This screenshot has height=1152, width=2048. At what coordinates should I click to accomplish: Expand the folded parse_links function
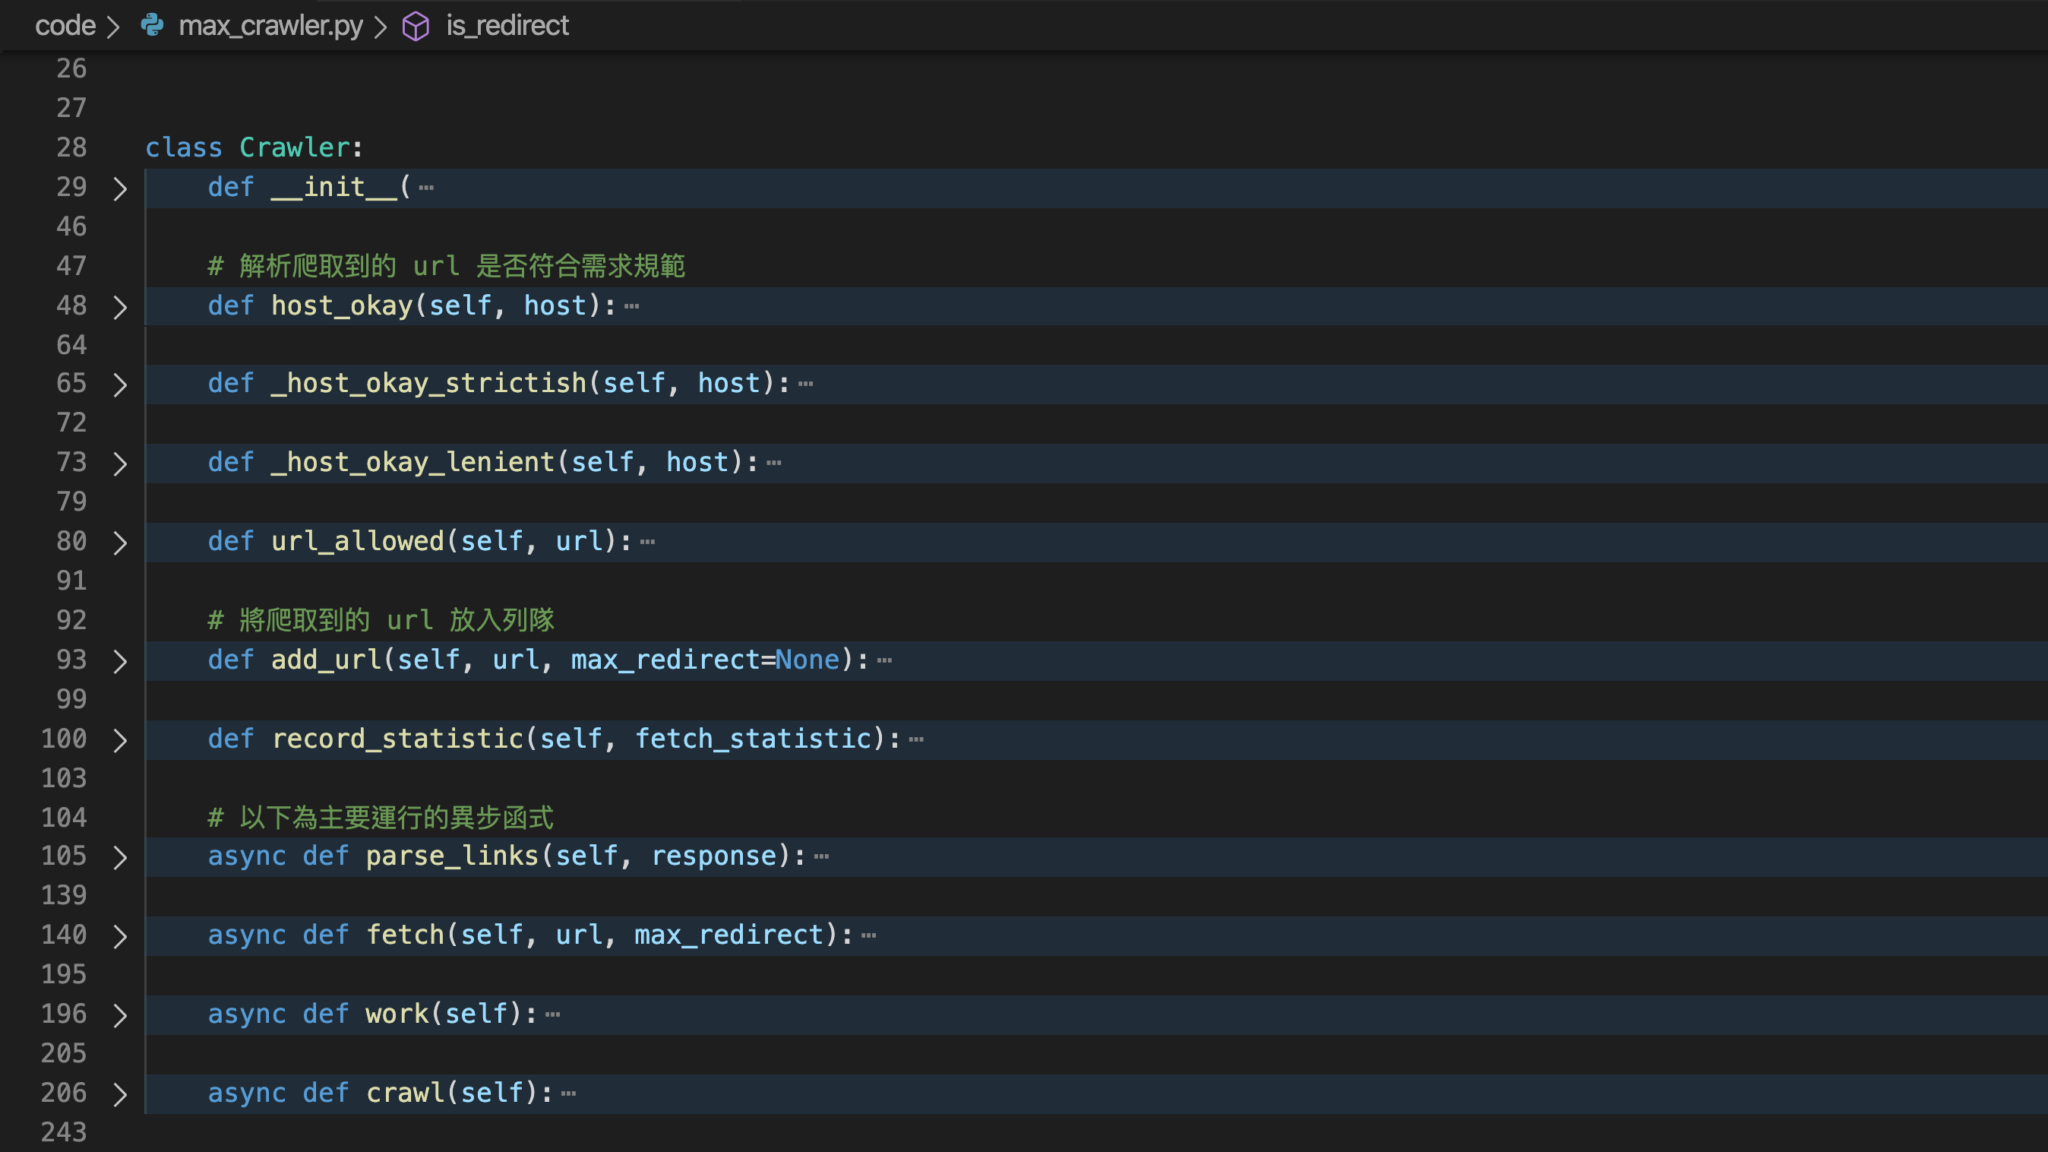click(x=120, y=857)
